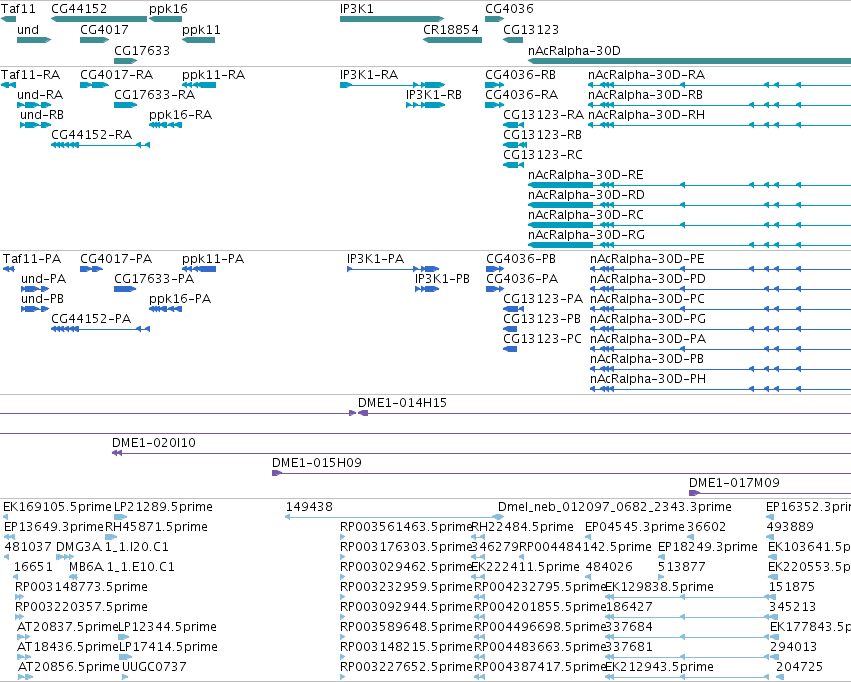Click Dmel_neb_012097_0682_2343.3prime label

pos(614,507)
